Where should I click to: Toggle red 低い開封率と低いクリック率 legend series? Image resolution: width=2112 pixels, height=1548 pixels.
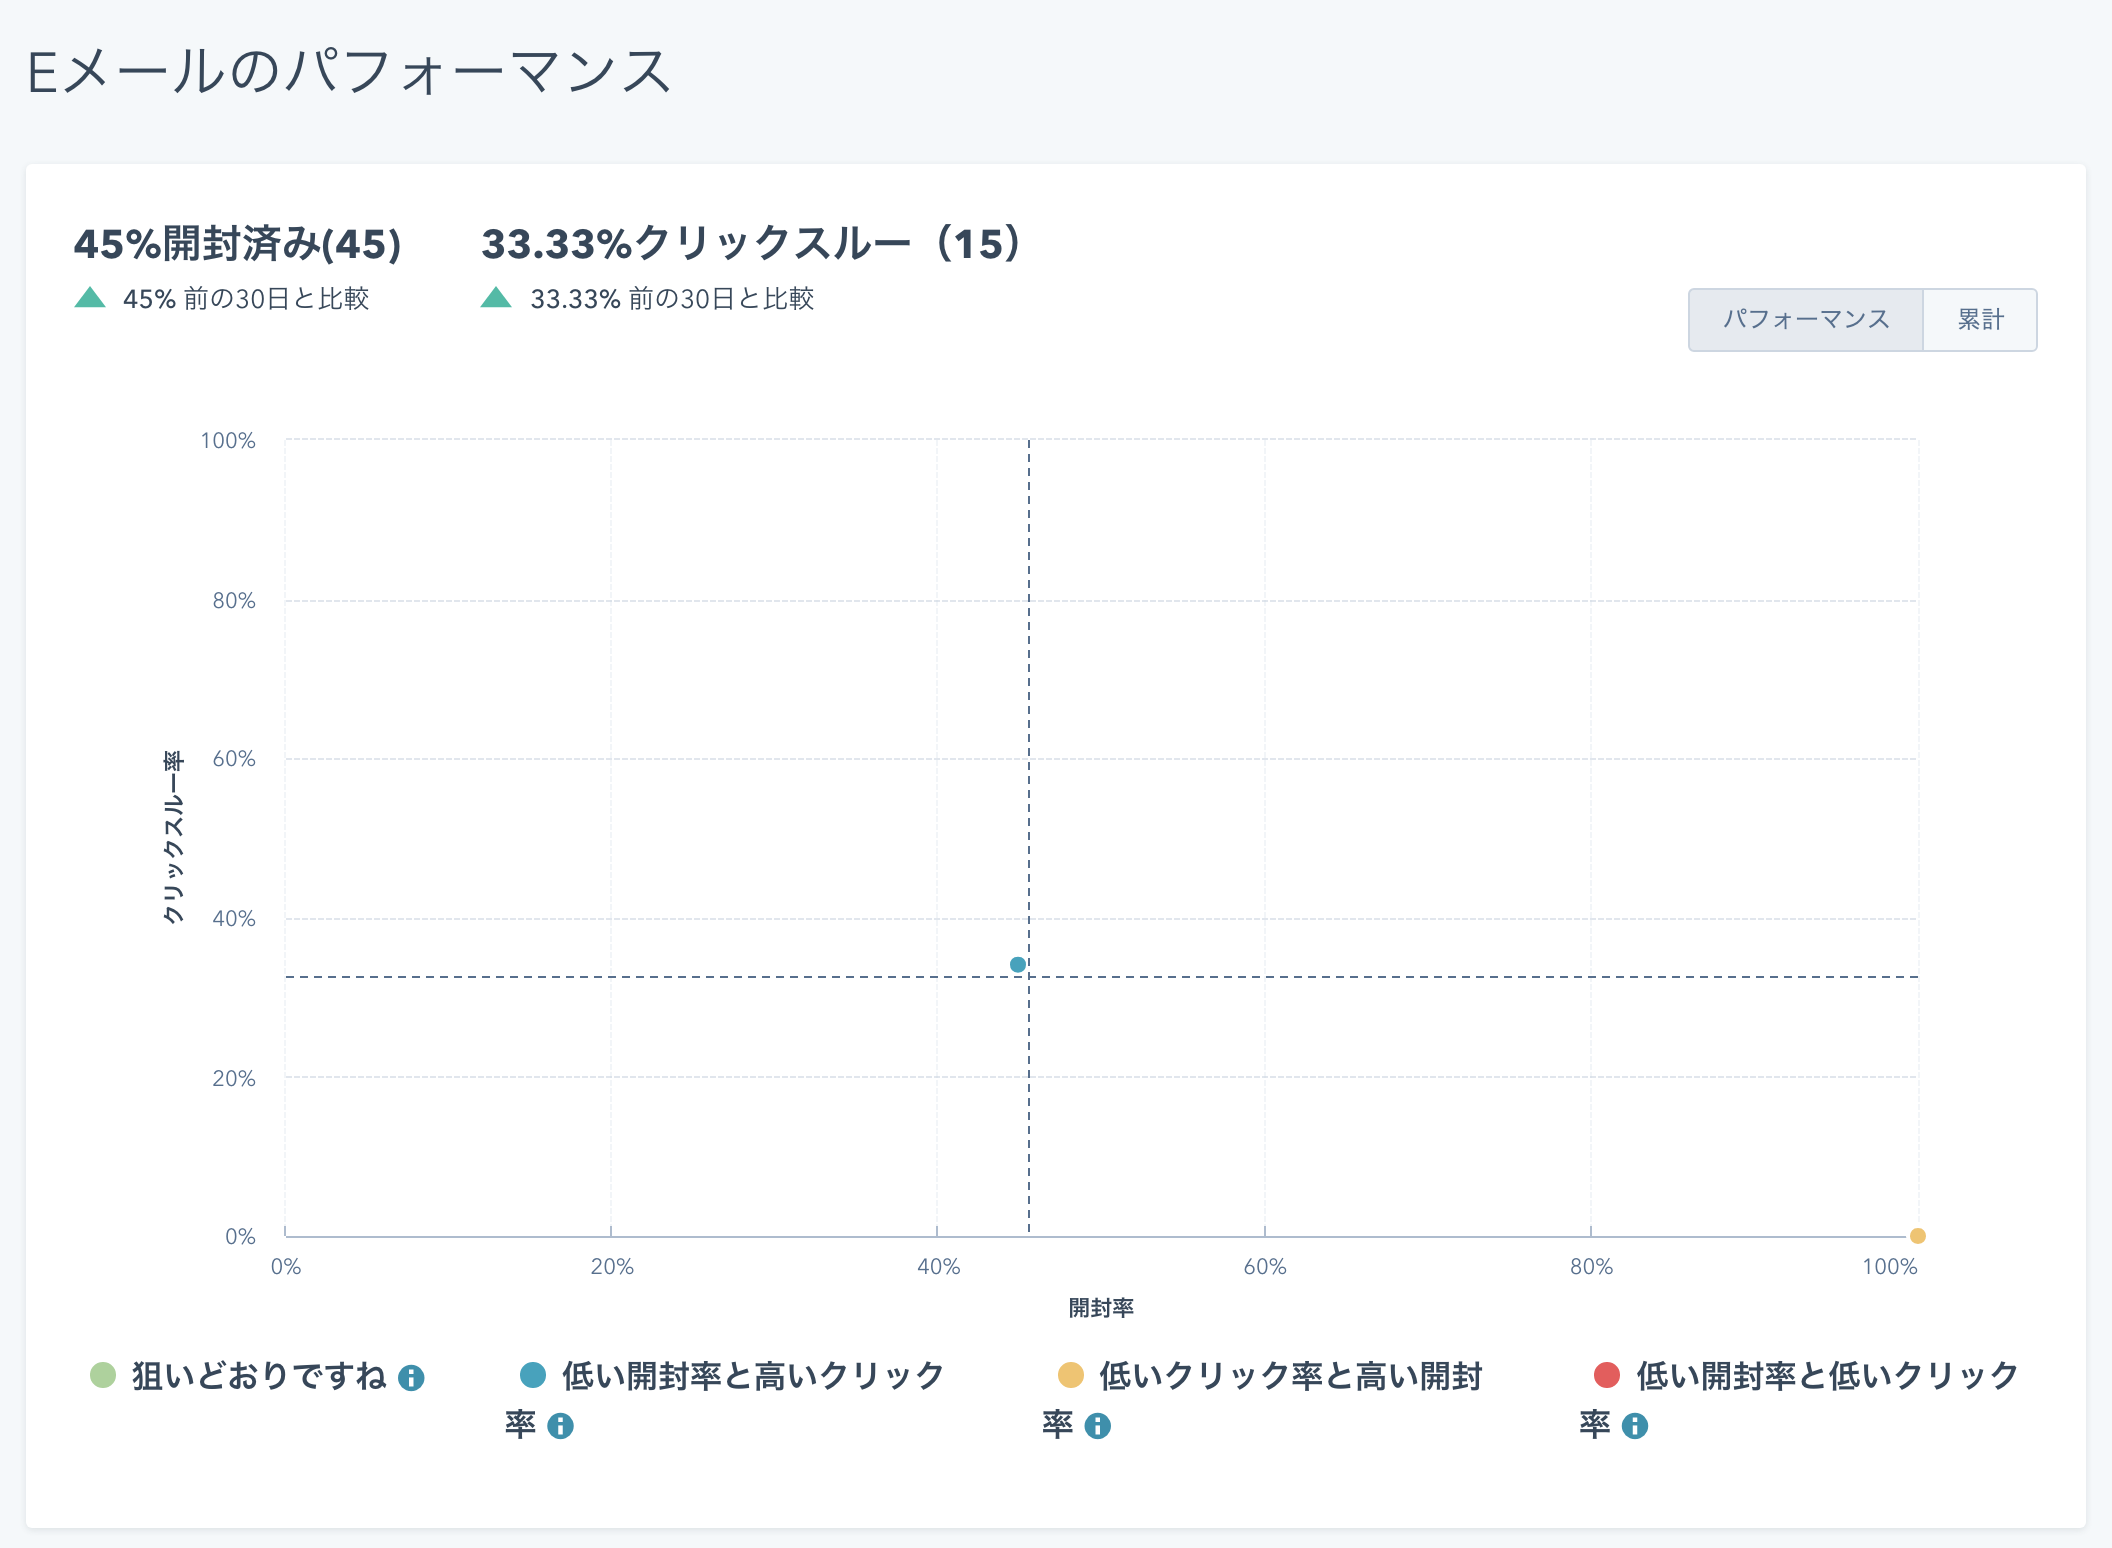pyautogui.click(x=1826, y=1376)
